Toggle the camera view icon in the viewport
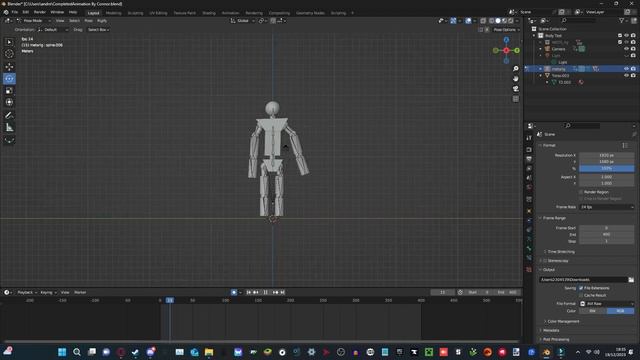This screenshot has width=640, height=360. pos(516,89)
